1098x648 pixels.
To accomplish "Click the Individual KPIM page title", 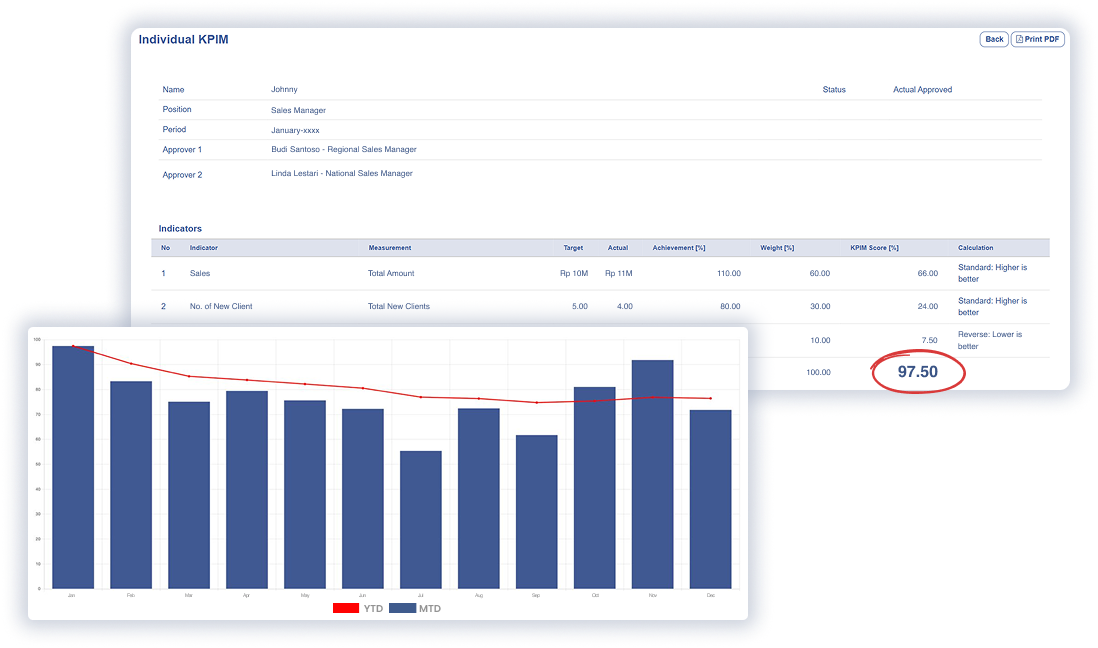I will coord(183,40).
